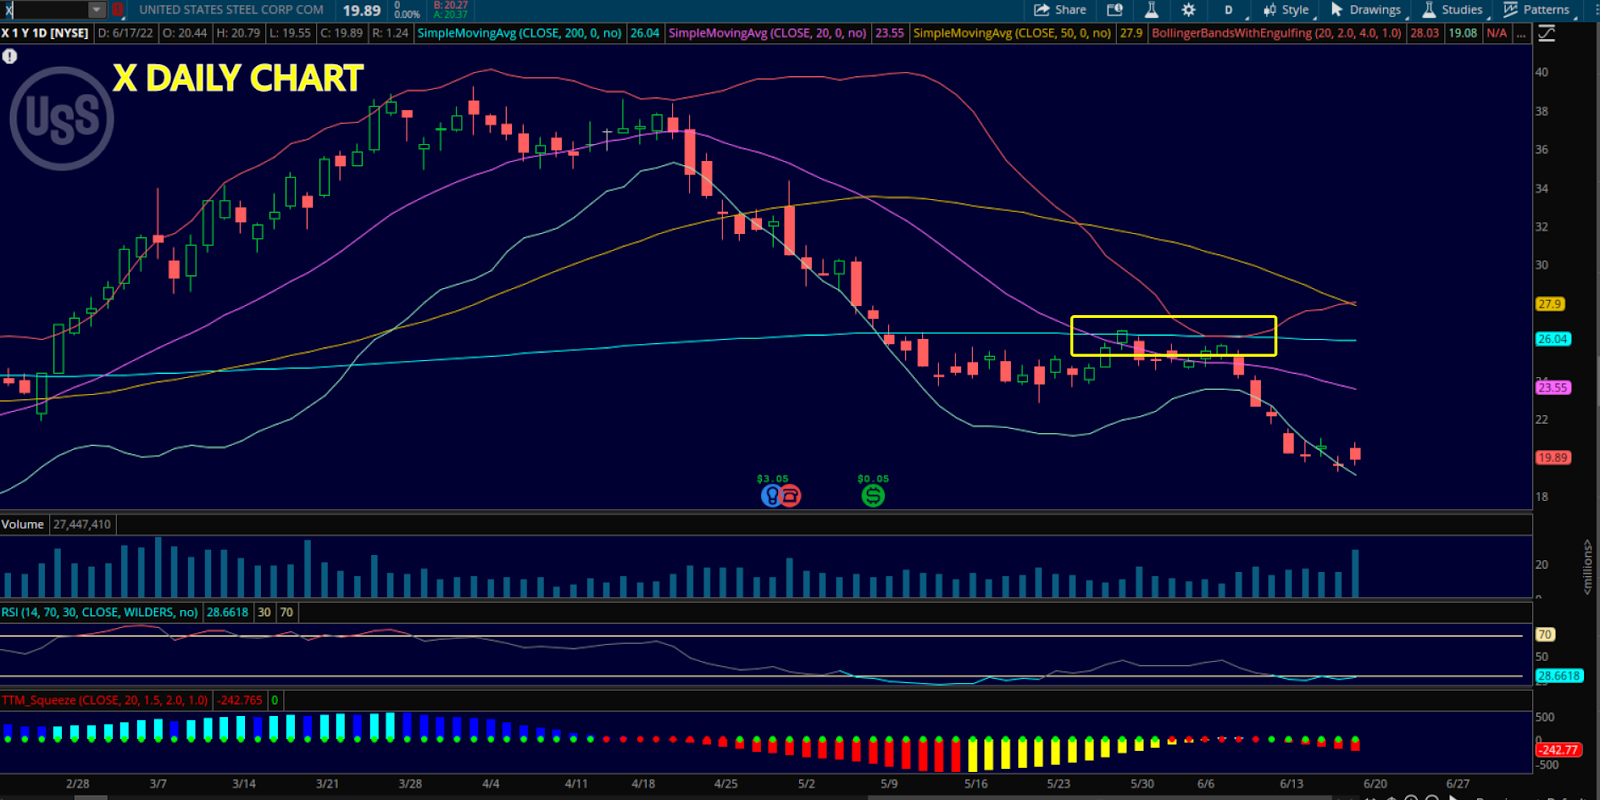
Task: Click the blue lightbulb event icon
Action: click(771, 495)
